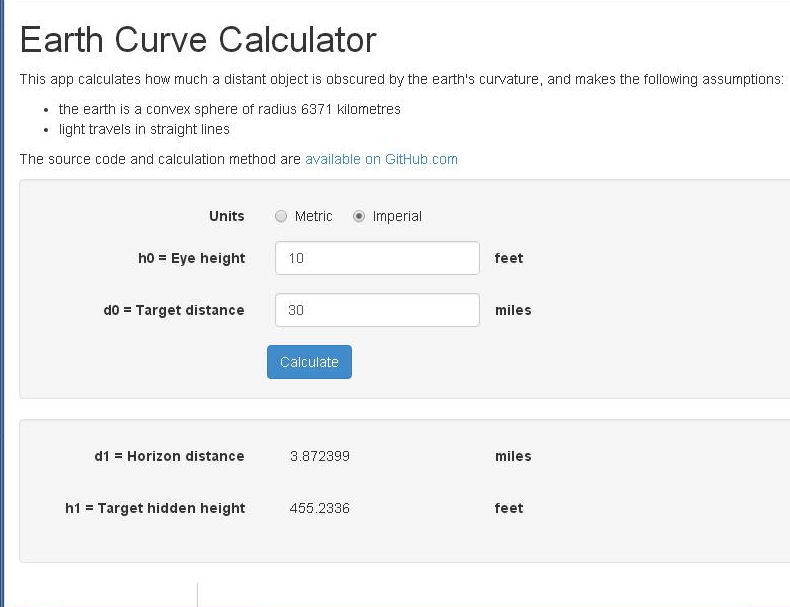
Task: Click "miles" unit beside Target distance field
Action: pyautogui.click(x=513, y=310)
